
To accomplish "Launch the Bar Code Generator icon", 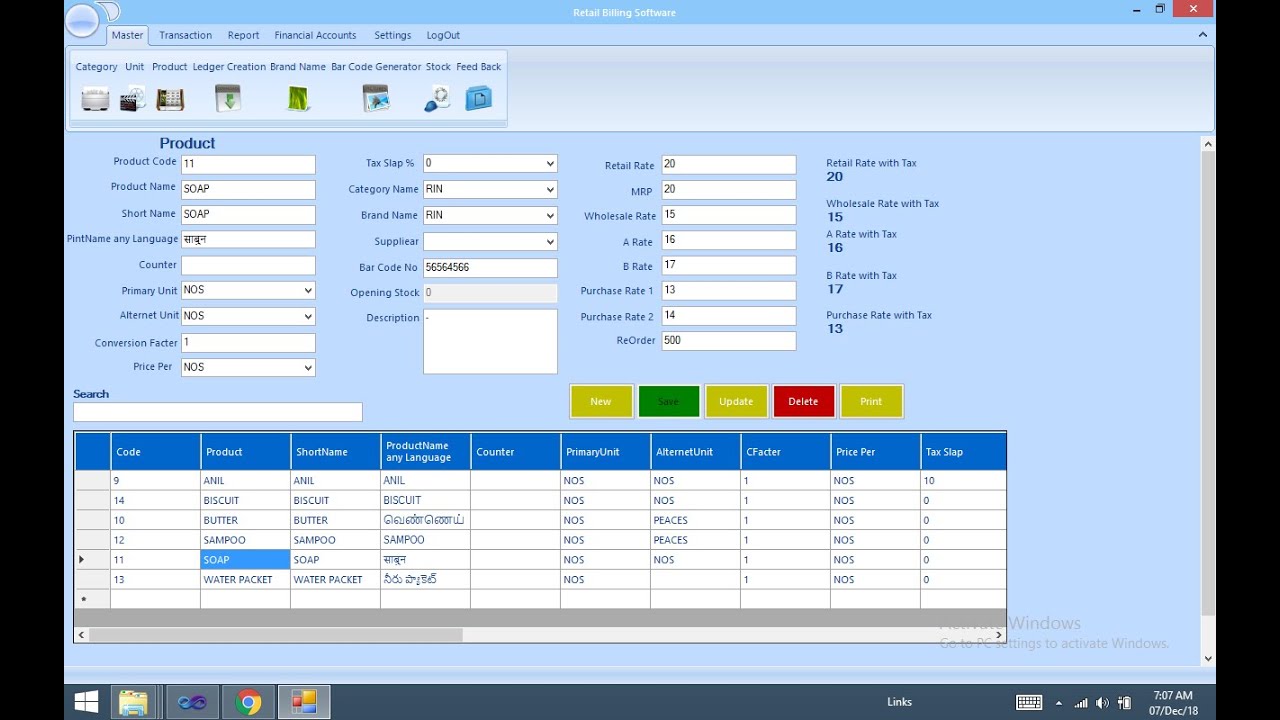I will pos(376,99).
